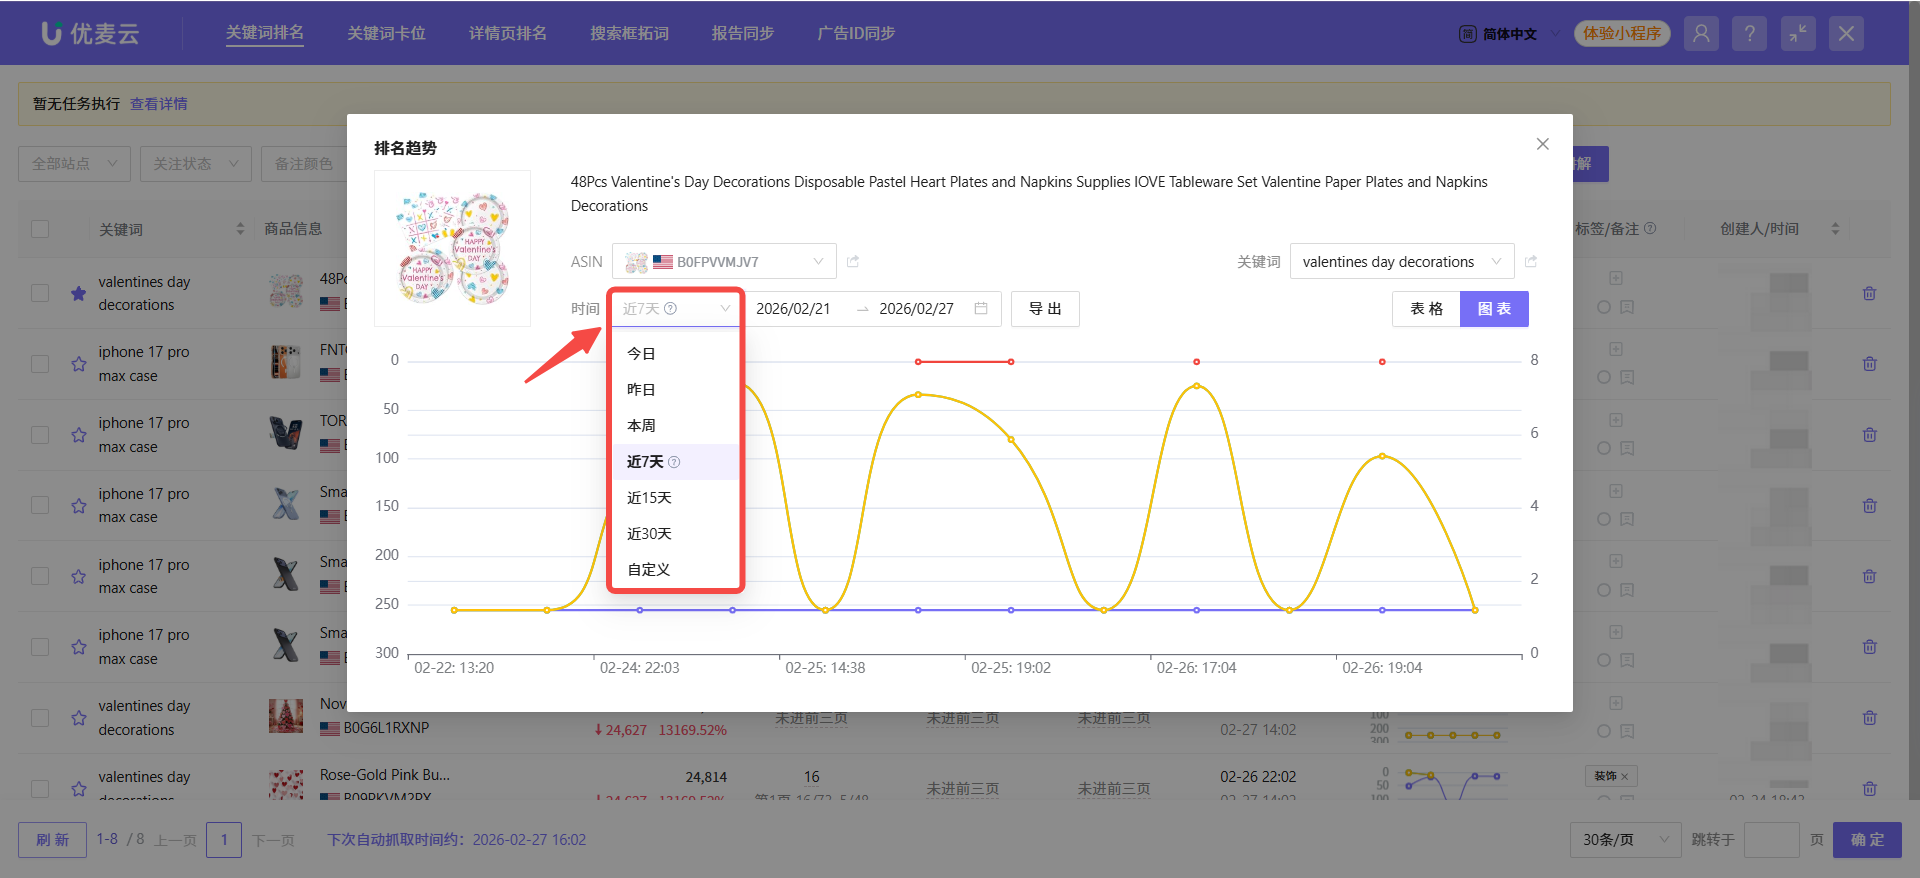Click 查看详情 link in notice bar
This screenshot has width=1920, height=878.
[x=159, y=104]
